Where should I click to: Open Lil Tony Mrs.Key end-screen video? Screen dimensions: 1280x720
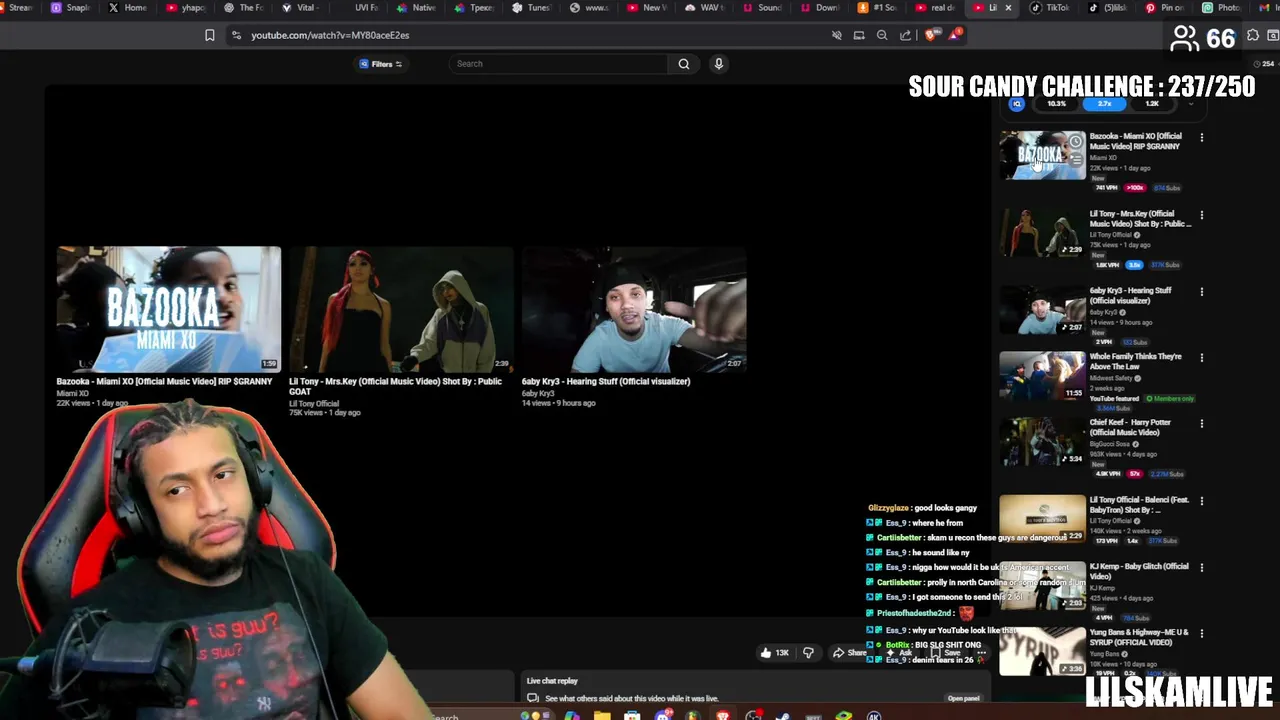[401, 309]
